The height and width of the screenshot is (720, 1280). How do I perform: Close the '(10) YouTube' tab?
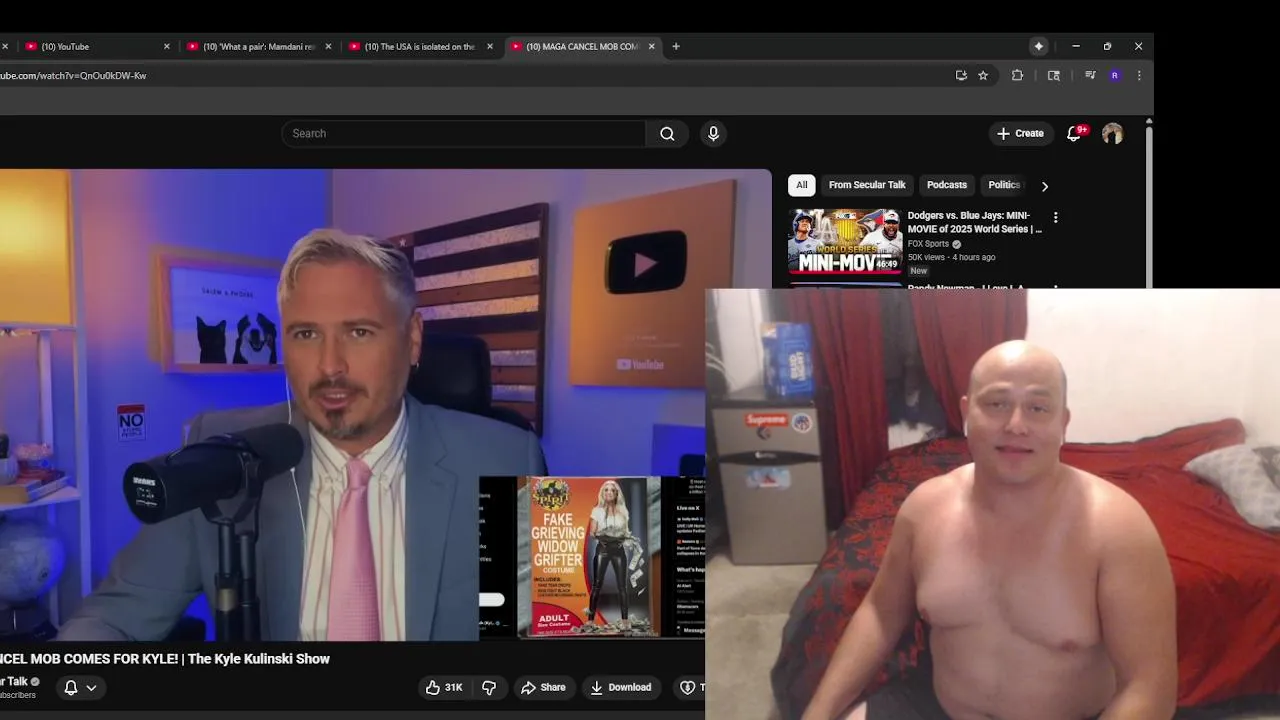point(167,46)
